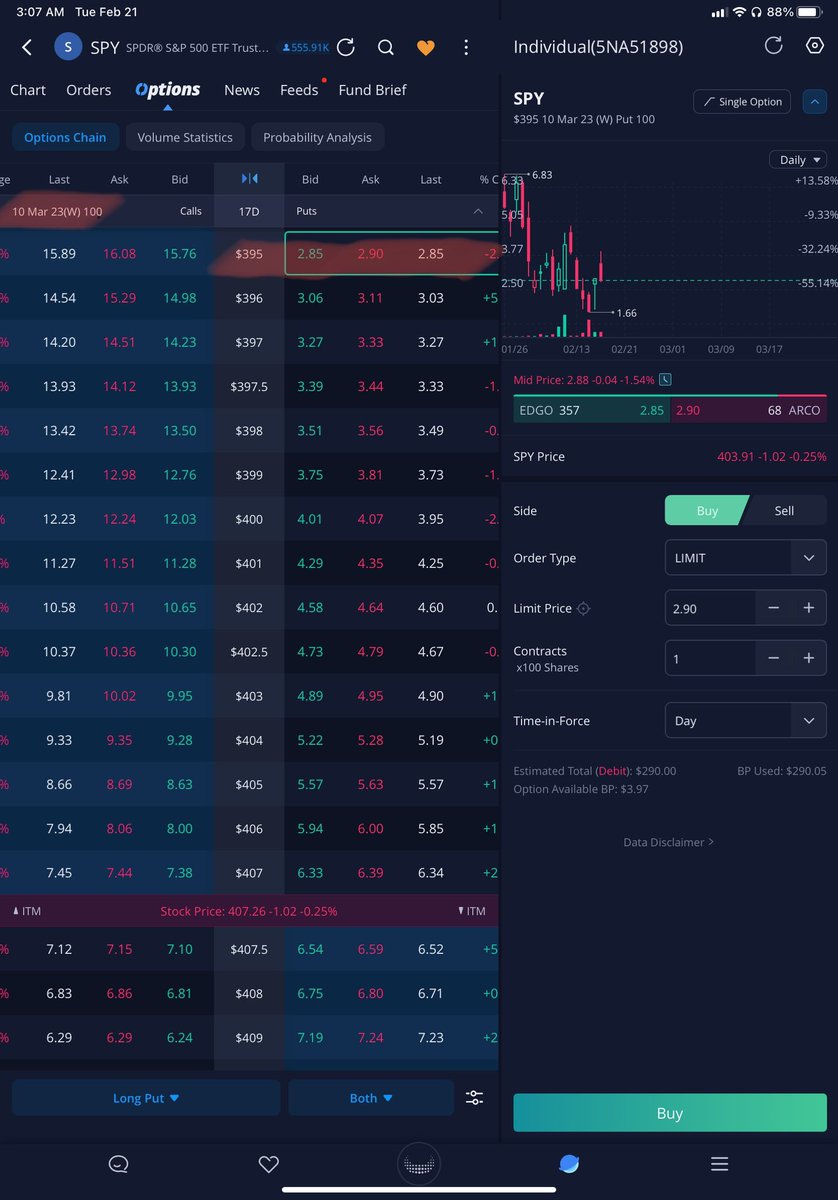
Task: Collapse the option chart panel chevron
Action: pyautogui.click(x=815, y=101)
